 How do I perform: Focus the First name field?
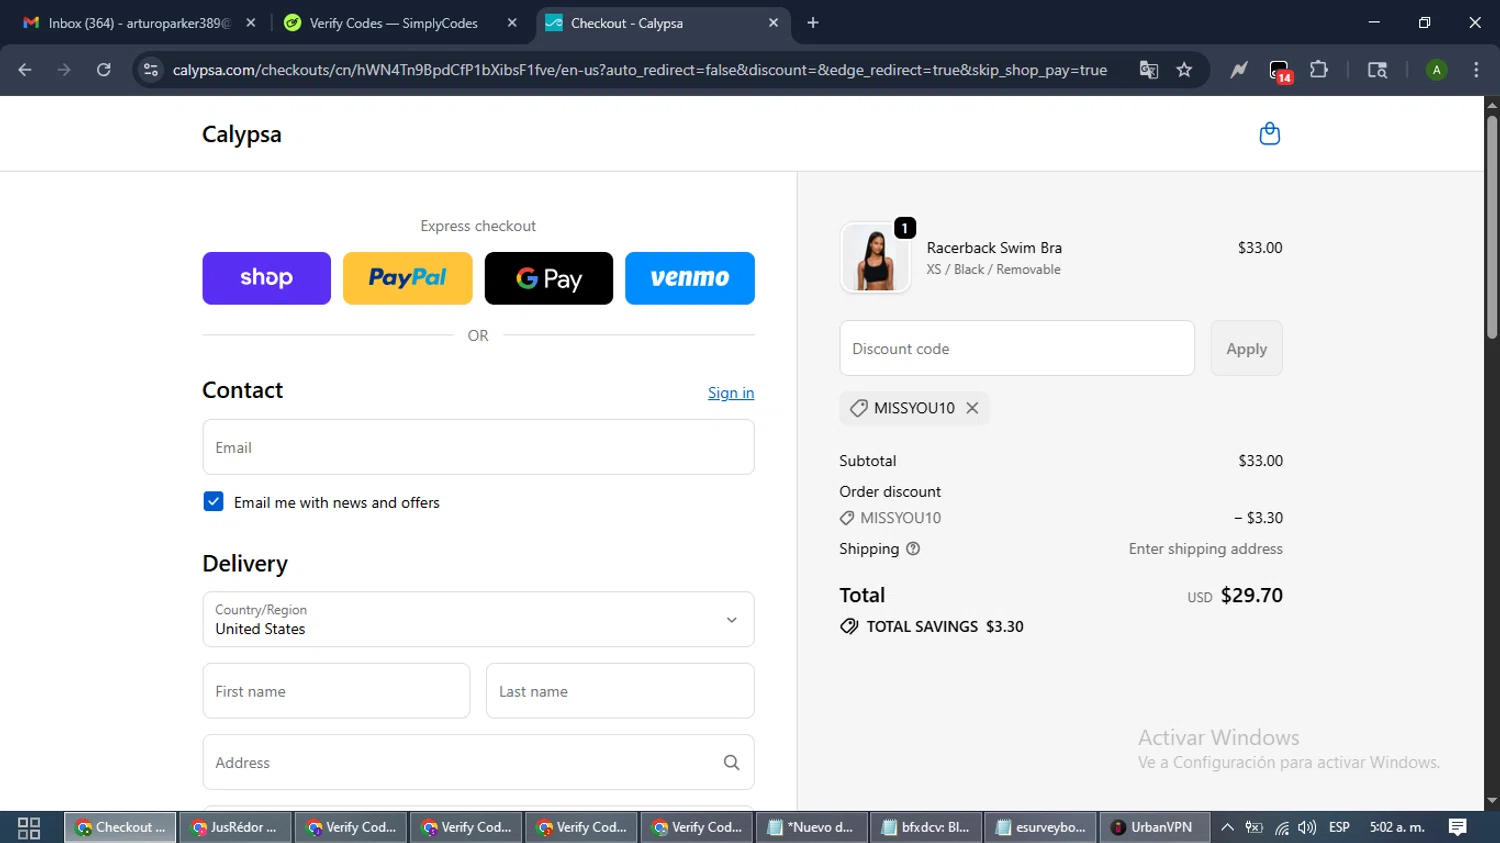(x=336, y=691)
